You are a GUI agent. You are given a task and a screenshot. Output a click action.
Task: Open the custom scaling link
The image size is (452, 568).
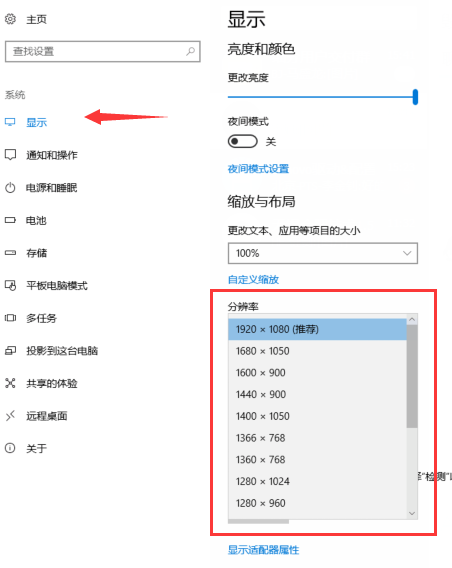253,280
